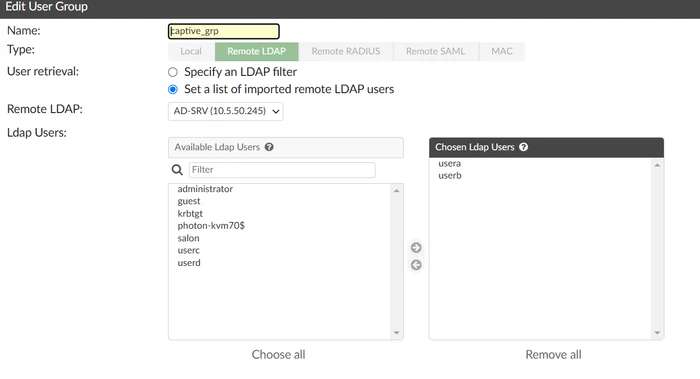Focus the Name field containing captive_grp

click(x=224, y=31)
